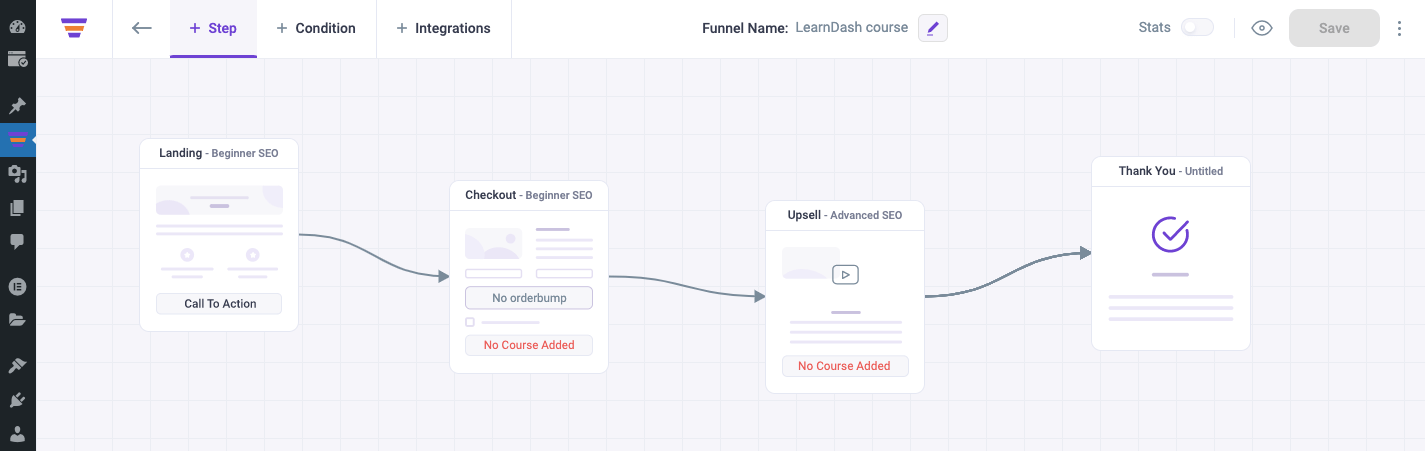Image resolution: width=1425 pixels, height=451 pixels.
Task: Go back using the left arrow
Action: (x=142, y=28)
